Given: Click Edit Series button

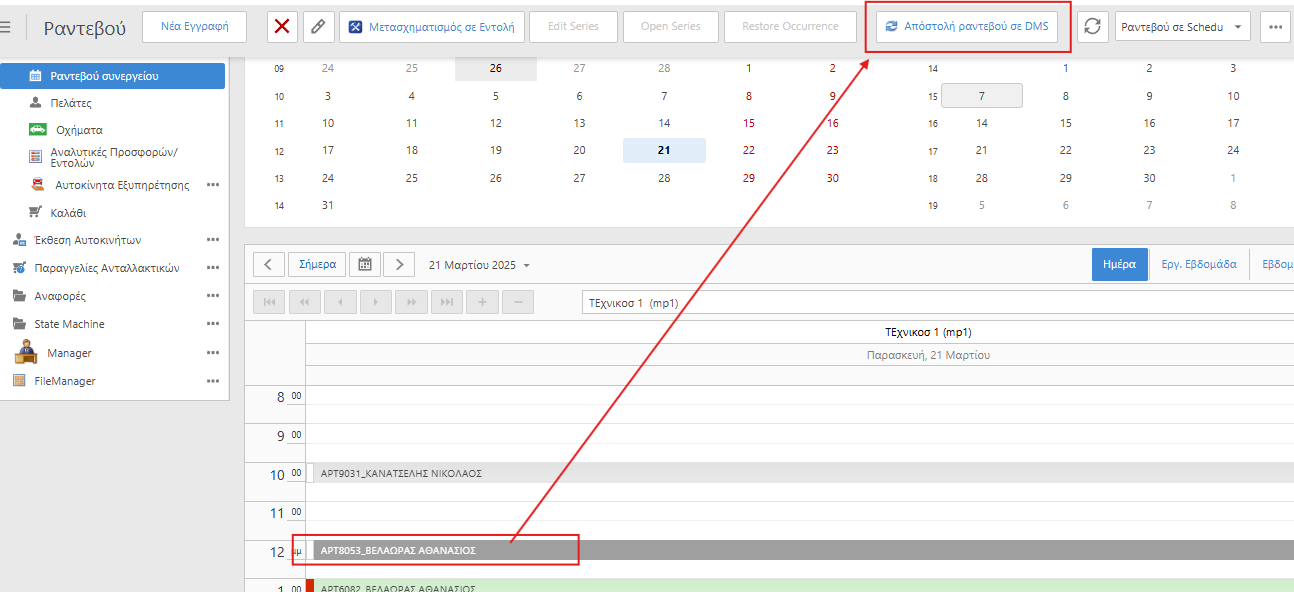Looking at the screenshot, I should click(x=575, y=27).
